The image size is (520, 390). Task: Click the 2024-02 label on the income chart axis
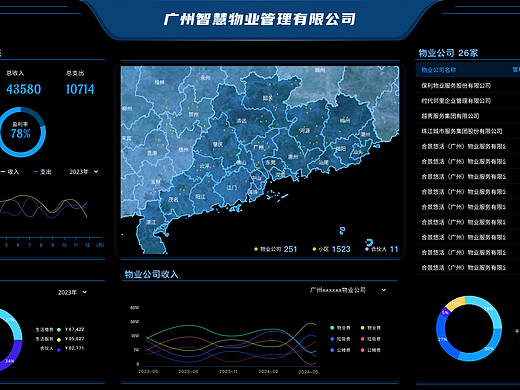click(268, 371)
